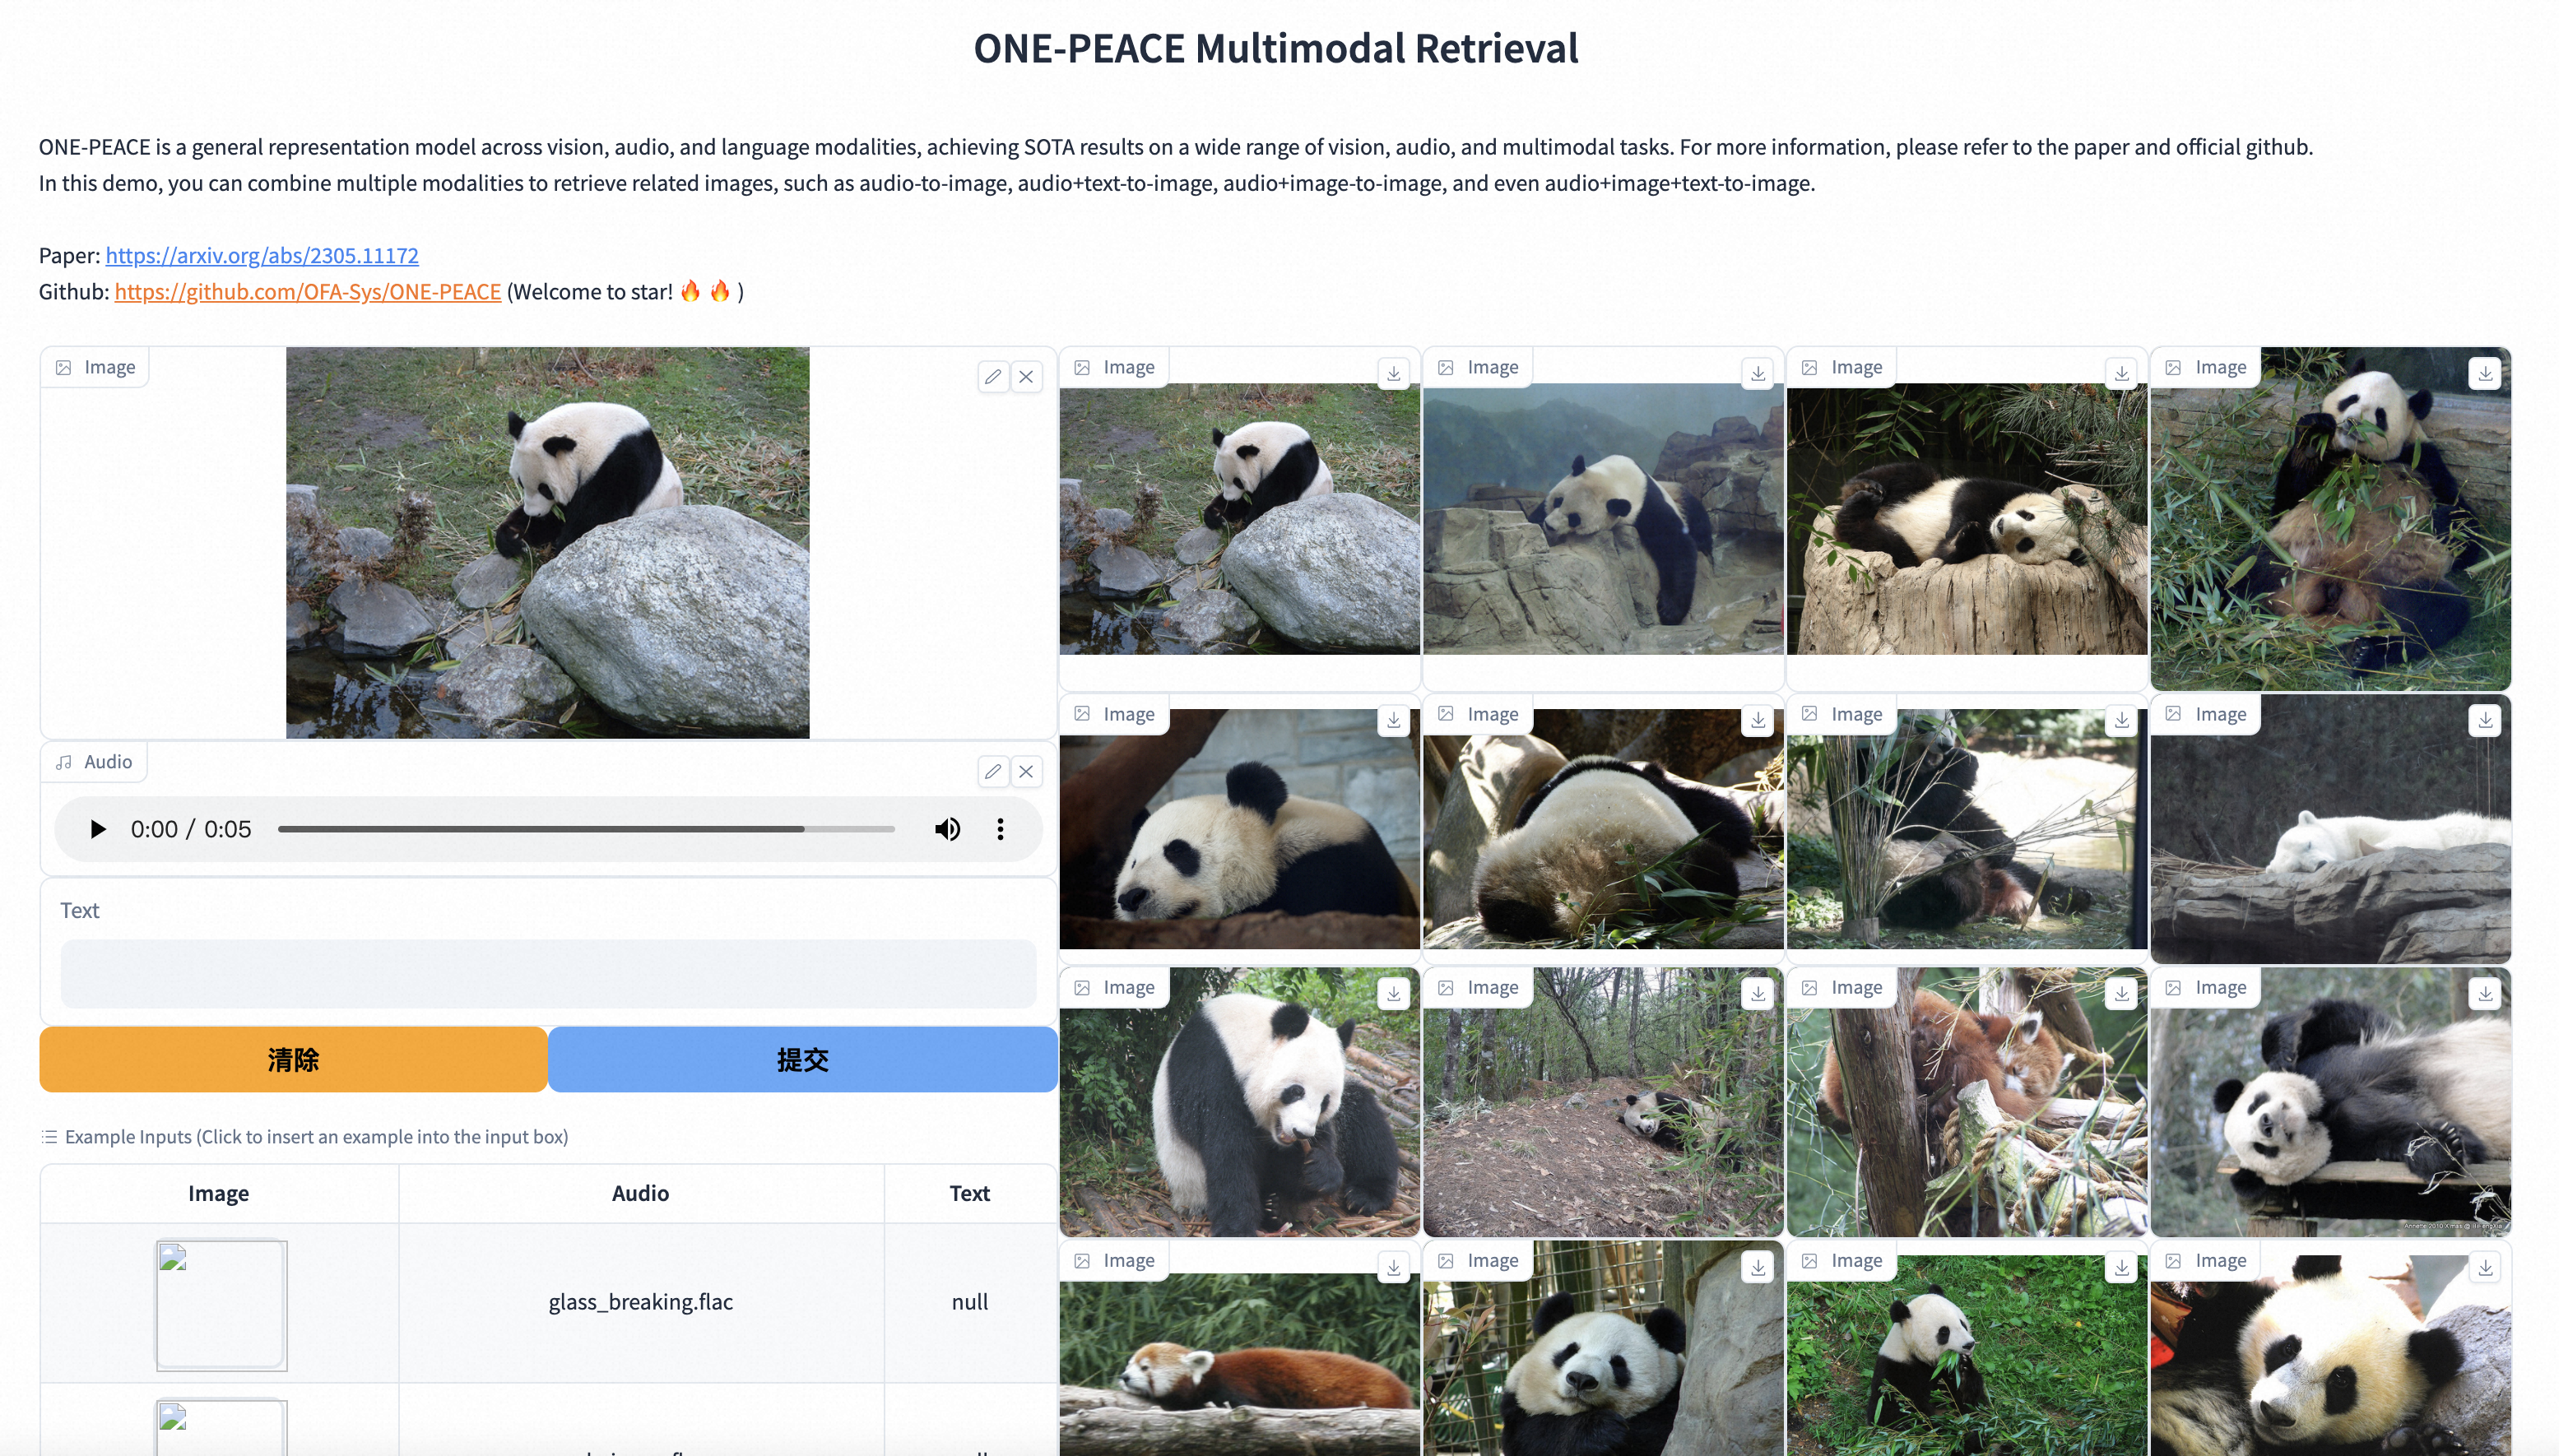2559x1456 pixels.
Task: Download the panda eating bamboo top-right image
Action: [x=2485, y=373]
